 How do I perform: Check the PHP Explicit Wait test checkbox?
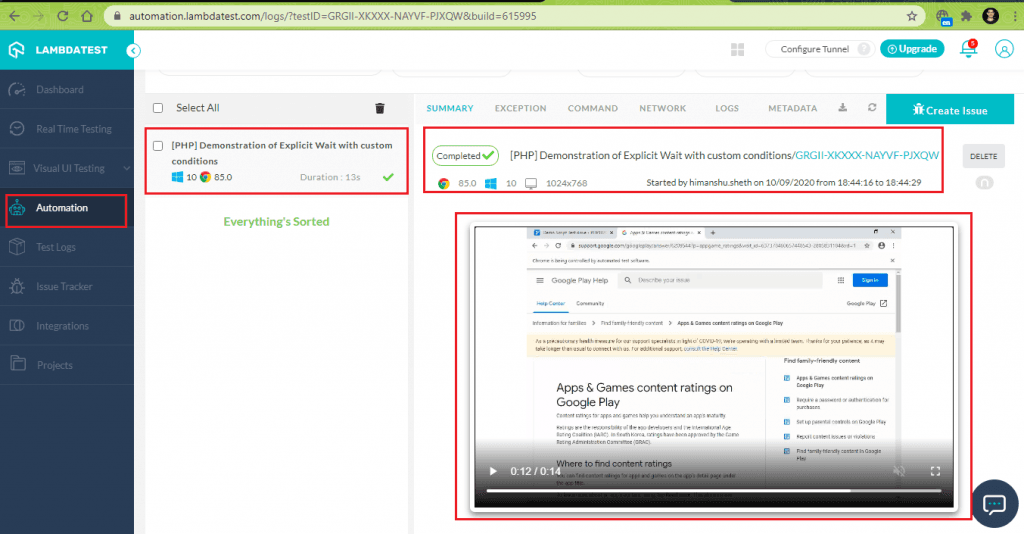click(158, 146)
